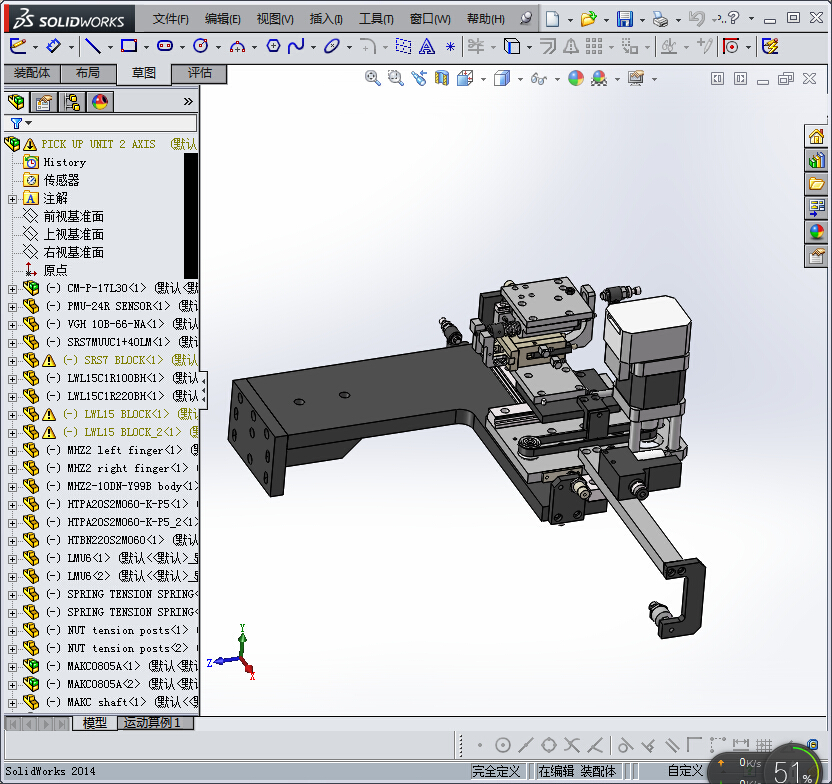
Task: Expand the panel tabs double-arrow chevron
Action: [188, 101]
